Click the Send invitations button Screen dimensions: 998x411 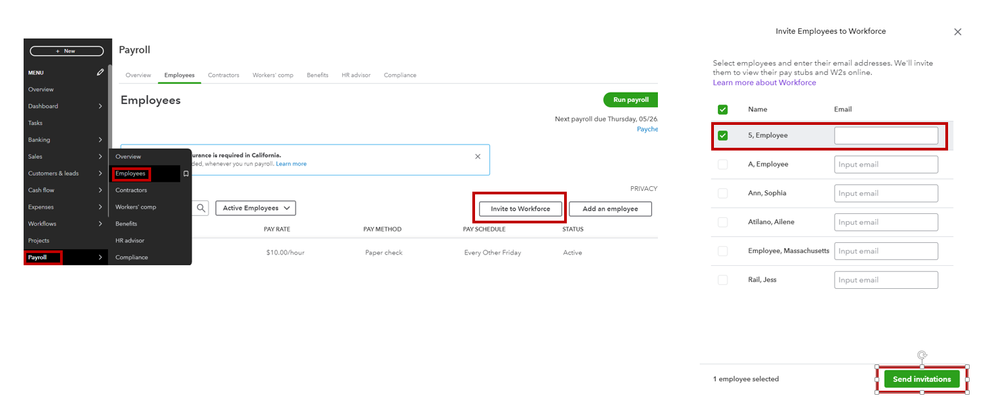(922, 379)
